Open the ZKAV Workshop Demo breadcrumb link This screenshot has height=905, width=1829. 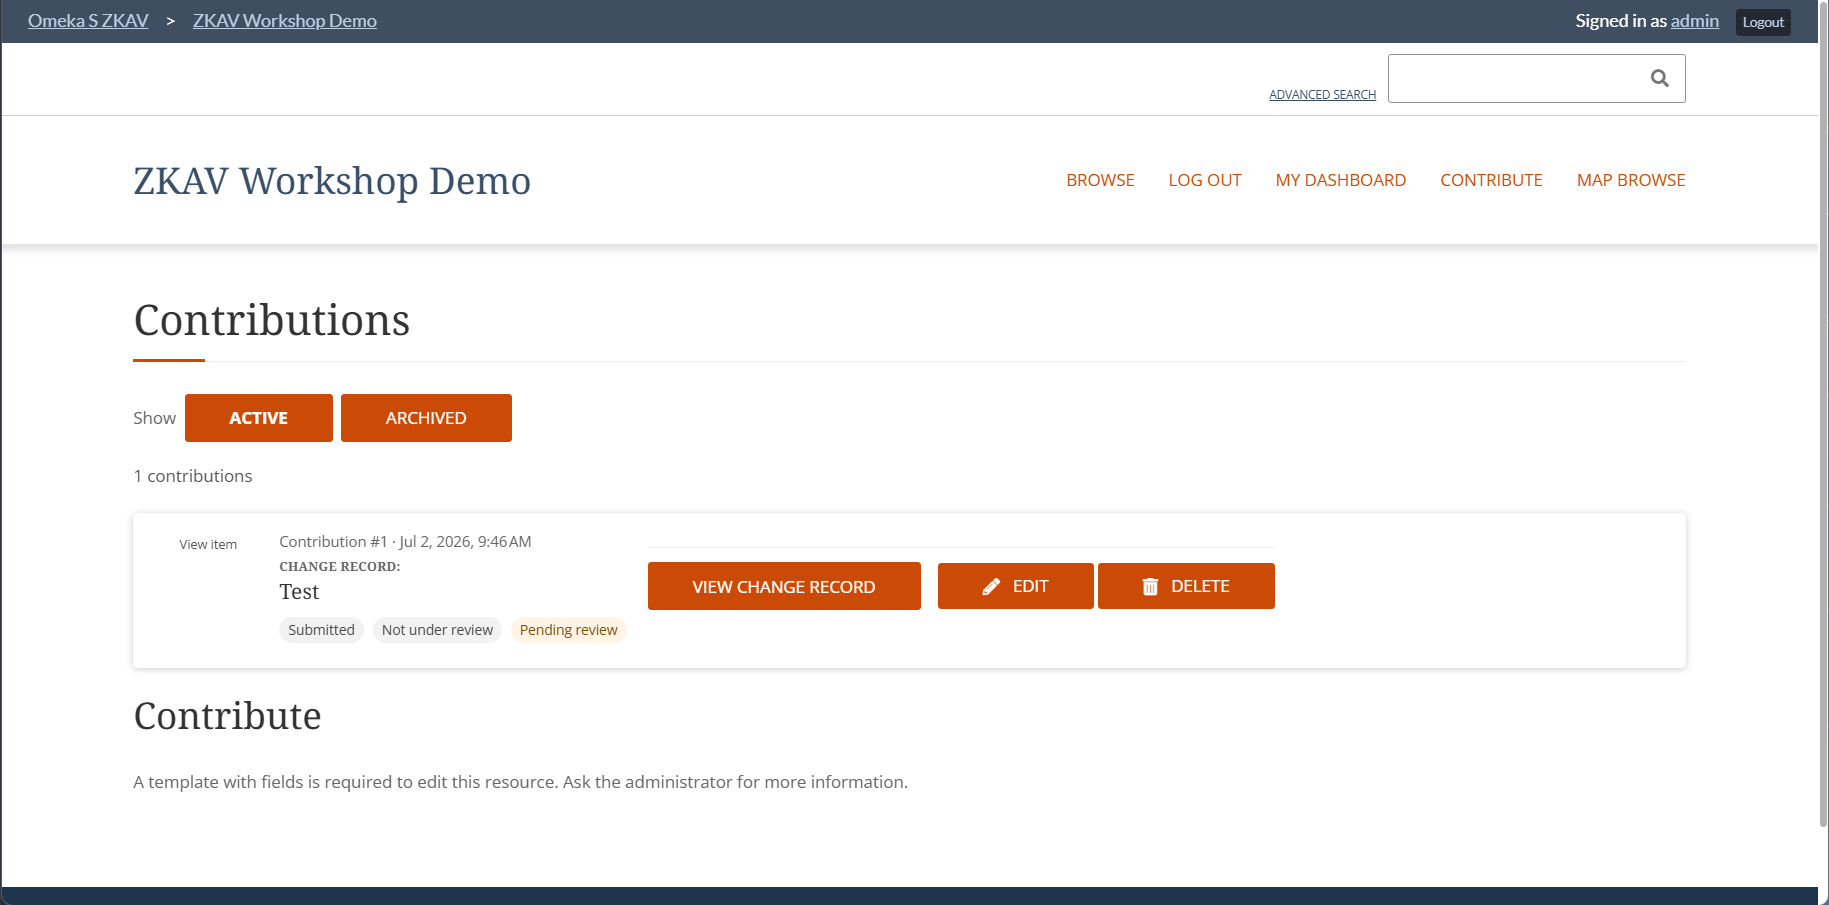click(x=285, y=21)
